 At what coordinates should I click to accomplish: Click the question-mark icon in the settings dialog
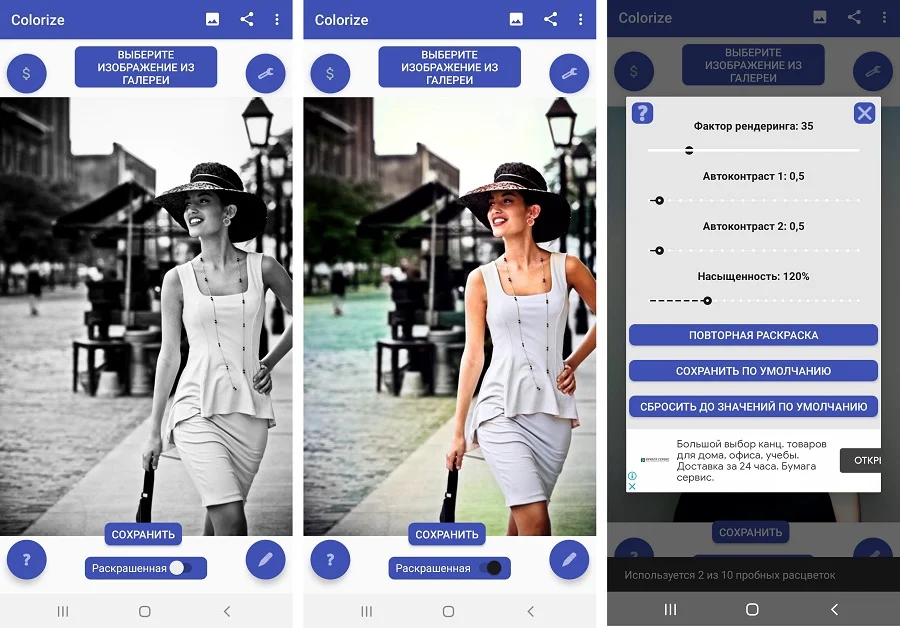643,113
